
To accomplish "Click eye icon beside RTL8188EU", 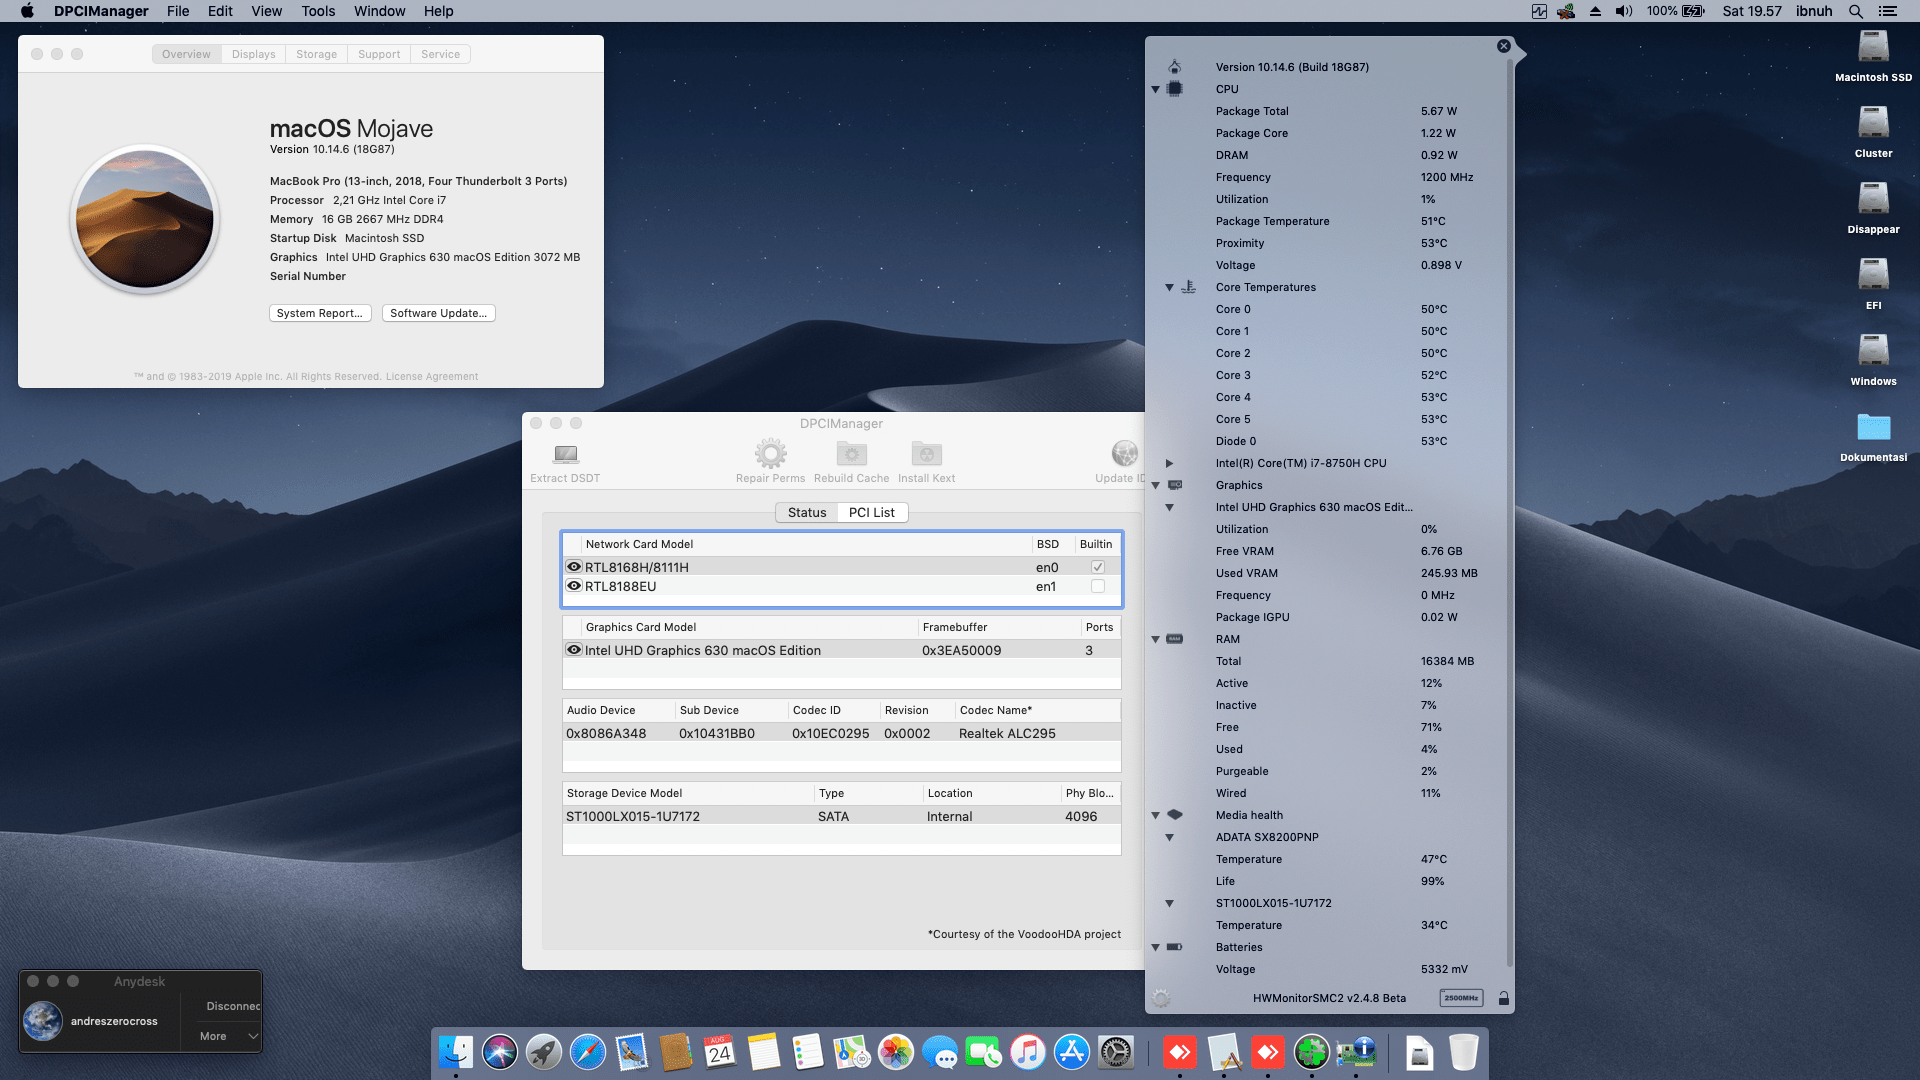I will (x=574, y=585).
